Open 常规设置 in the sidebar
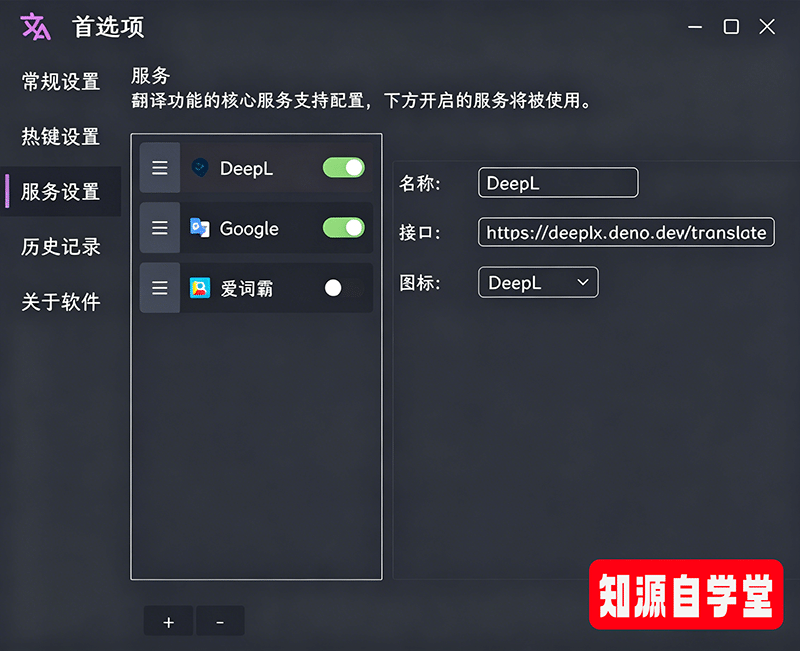Viewport: 800px width, 651px height. point(61,82)
